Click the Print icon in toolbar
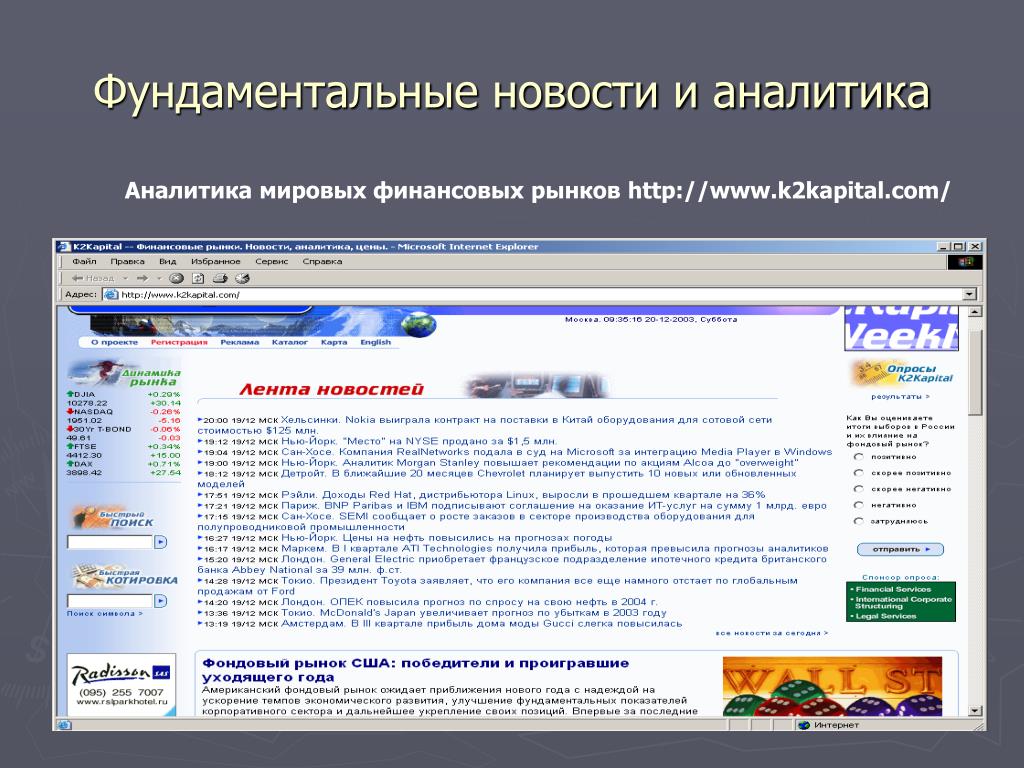The width and height of the screenshot is (1024, 768). (220, 278)
